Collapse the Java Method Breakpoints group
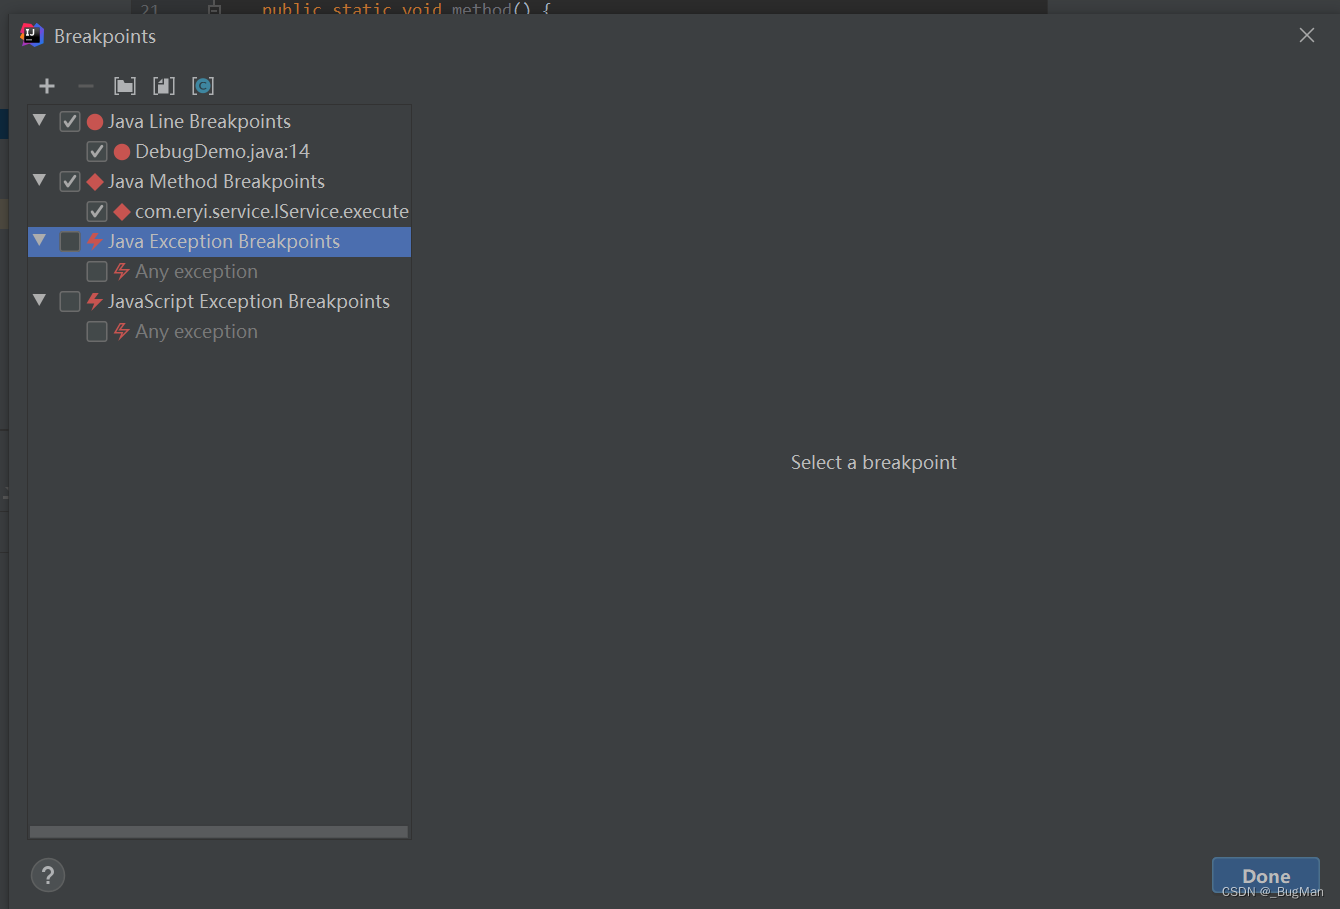1340x909 pixels. (x=39, y=181)
